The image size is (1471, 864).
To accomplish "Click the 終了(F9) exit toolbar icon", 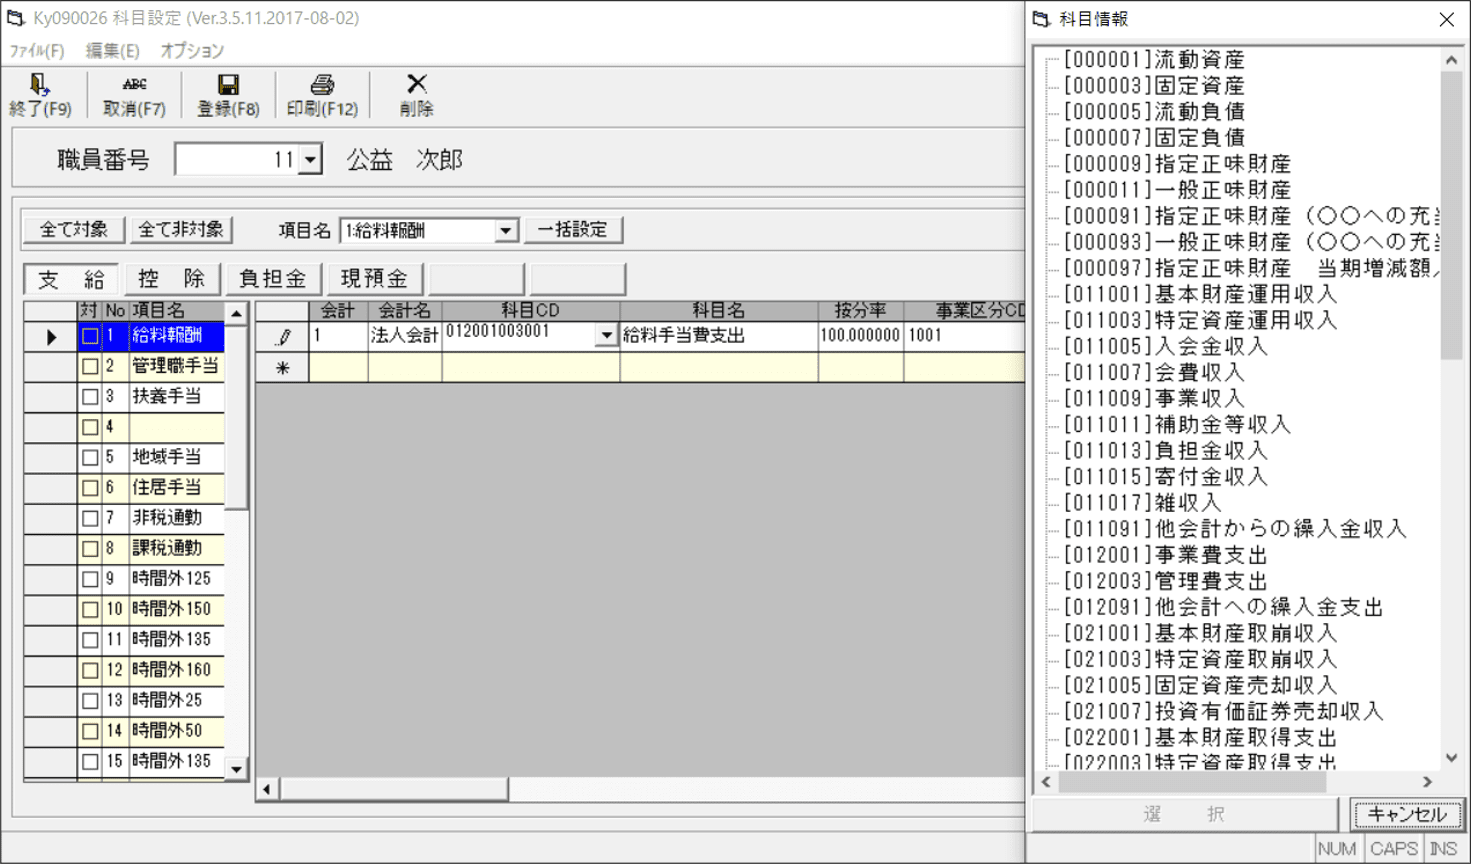I will 39,85.
